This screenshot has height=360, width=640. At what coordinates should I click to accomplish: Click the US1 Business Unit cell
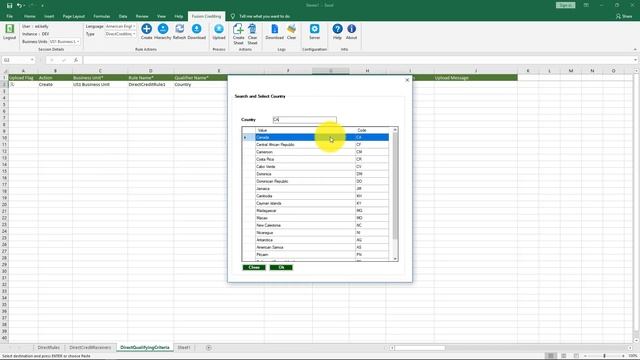pyautogui.click(x=100, y=84)
